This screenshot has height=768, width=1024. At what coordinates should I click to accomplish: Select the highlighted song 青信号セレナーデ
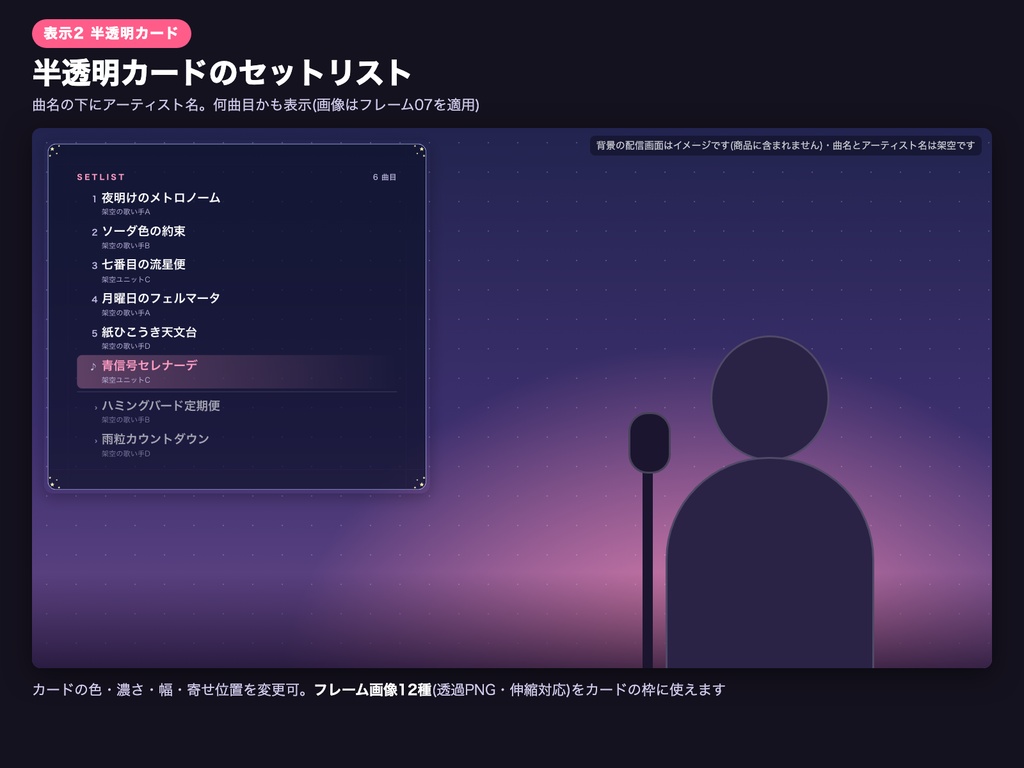click(x=150, y=365)
